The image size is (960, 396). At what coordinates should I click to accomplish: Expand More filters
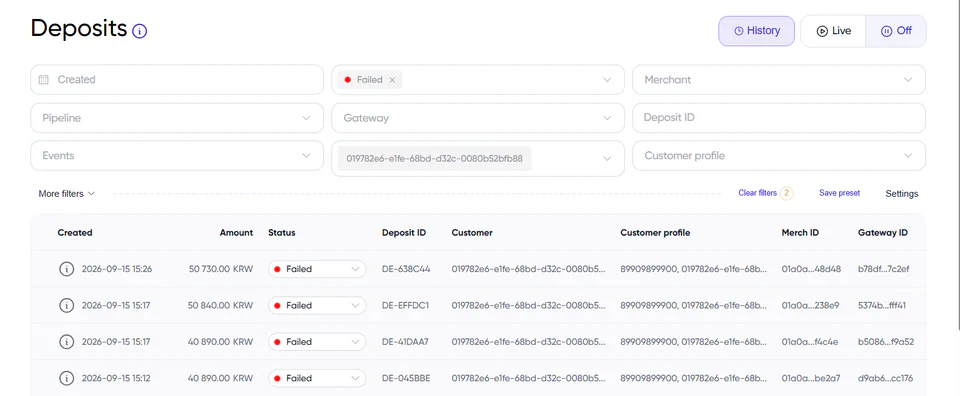point(67,193)
